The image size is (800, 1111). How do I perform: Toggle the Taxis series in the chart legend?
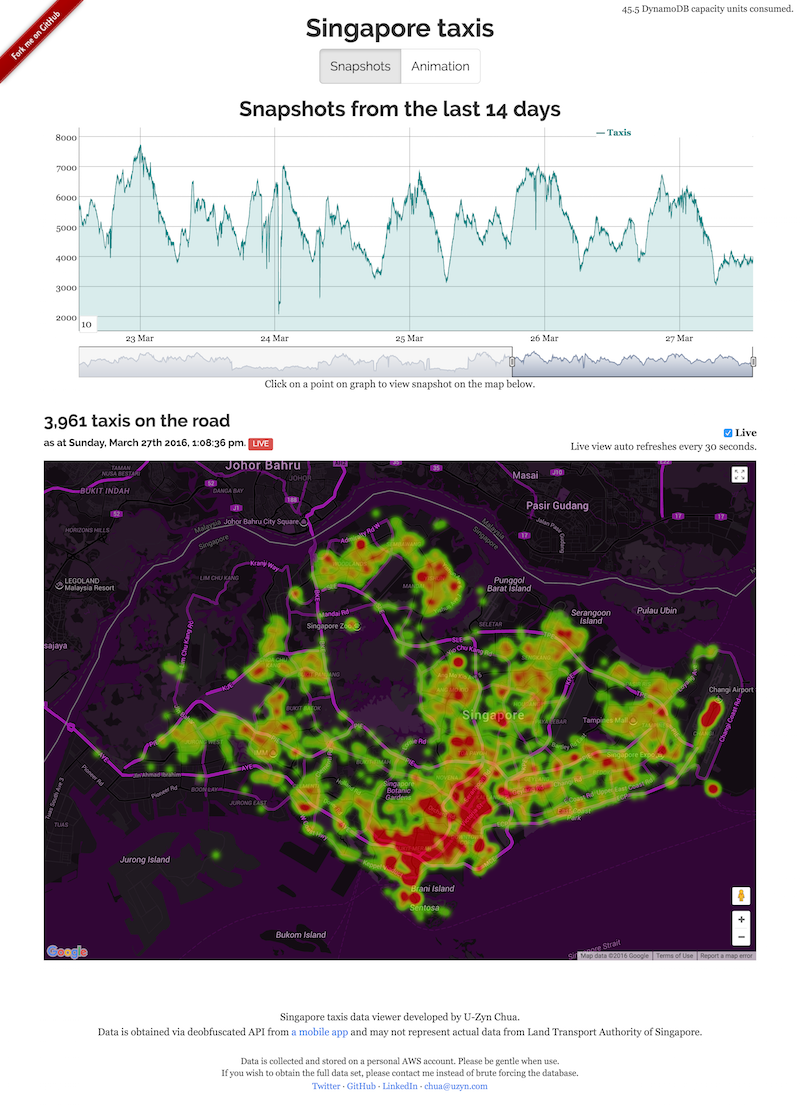tap(613, 132)
